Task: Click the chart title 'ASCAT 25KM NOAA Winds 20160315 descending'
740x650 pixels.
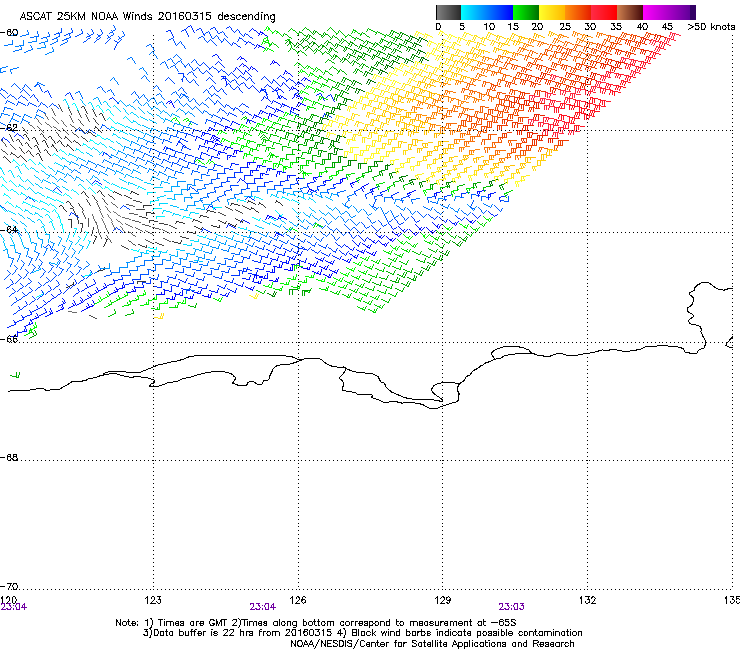Action: coord(147,16)
